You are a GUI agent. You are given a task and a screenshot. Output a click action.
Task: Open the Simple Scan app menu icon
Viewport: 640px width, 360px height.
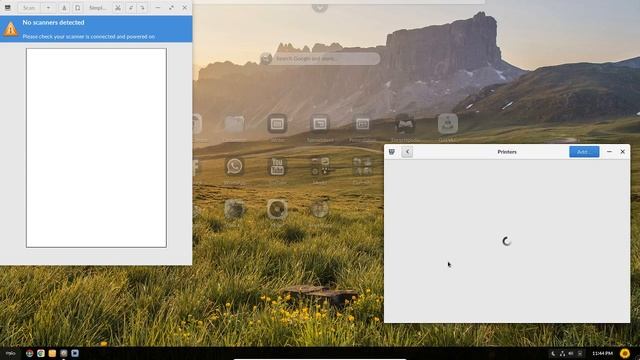click(8, 8)
